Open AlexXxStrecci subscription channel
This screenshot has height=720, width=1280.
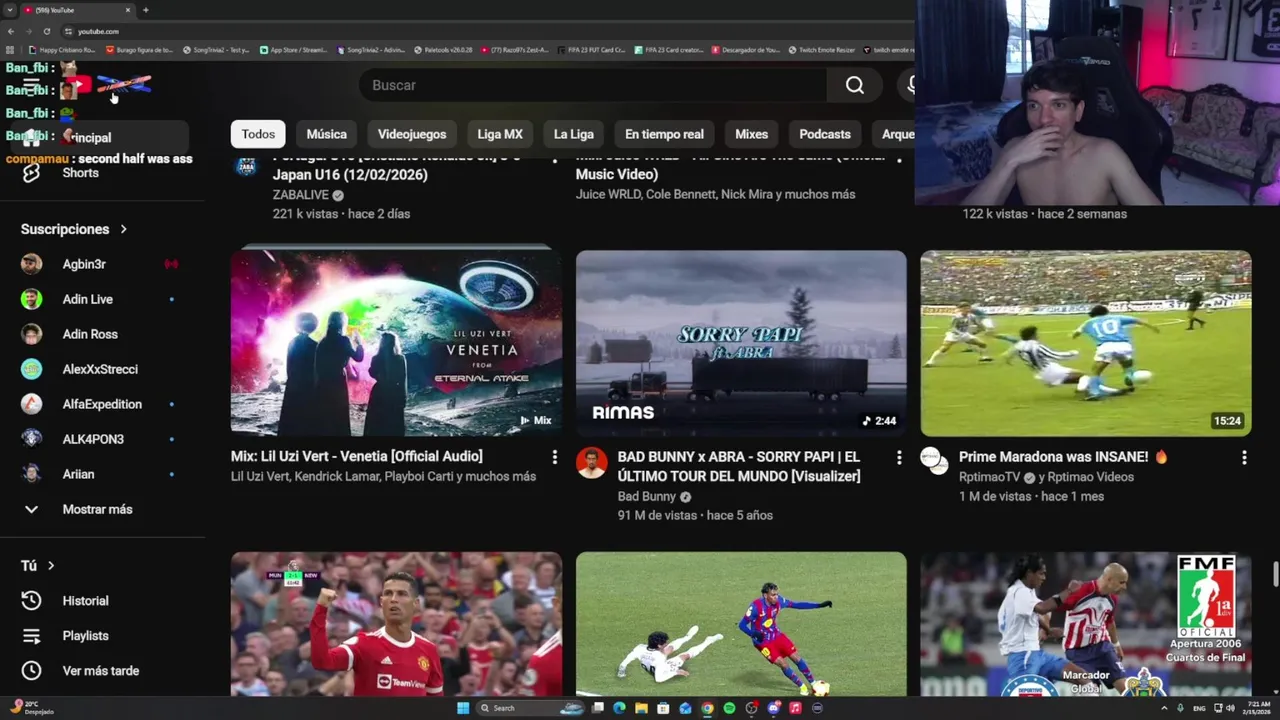point(100,369)
